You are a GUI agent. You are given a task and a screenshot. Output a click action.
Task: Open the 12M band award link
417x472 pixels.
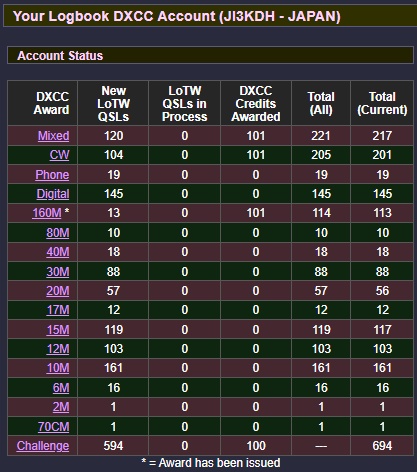coord(58,349)
